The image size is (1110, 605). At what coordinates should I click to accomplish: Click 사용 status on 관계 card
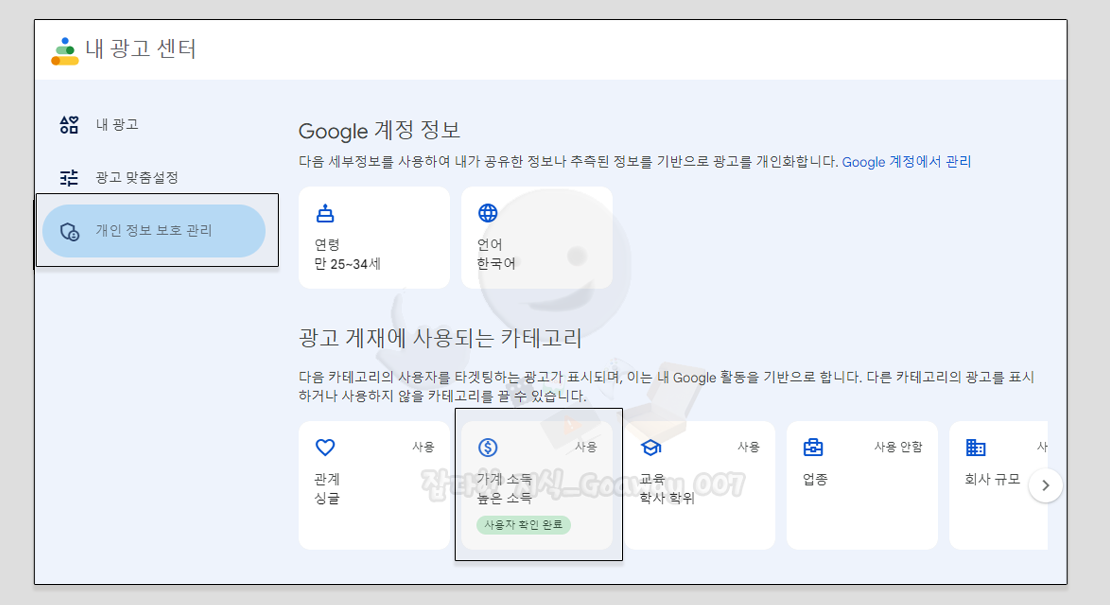pyautogui.click(x=423, y=447)
